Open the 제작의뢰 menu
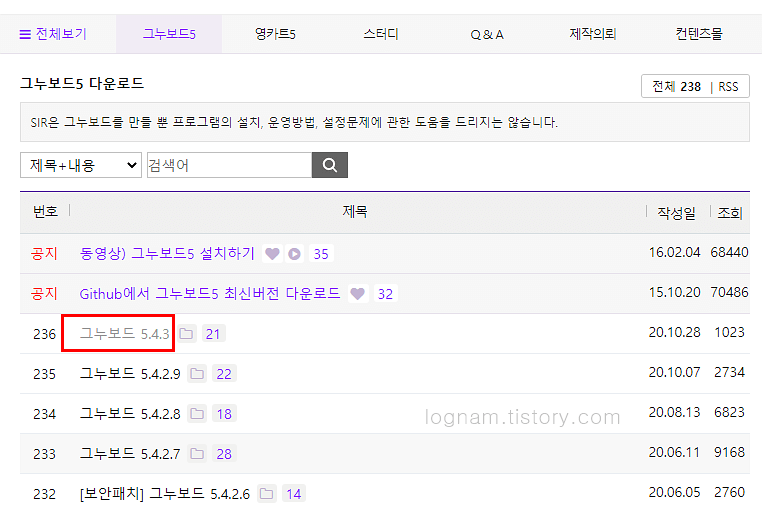 593,34
